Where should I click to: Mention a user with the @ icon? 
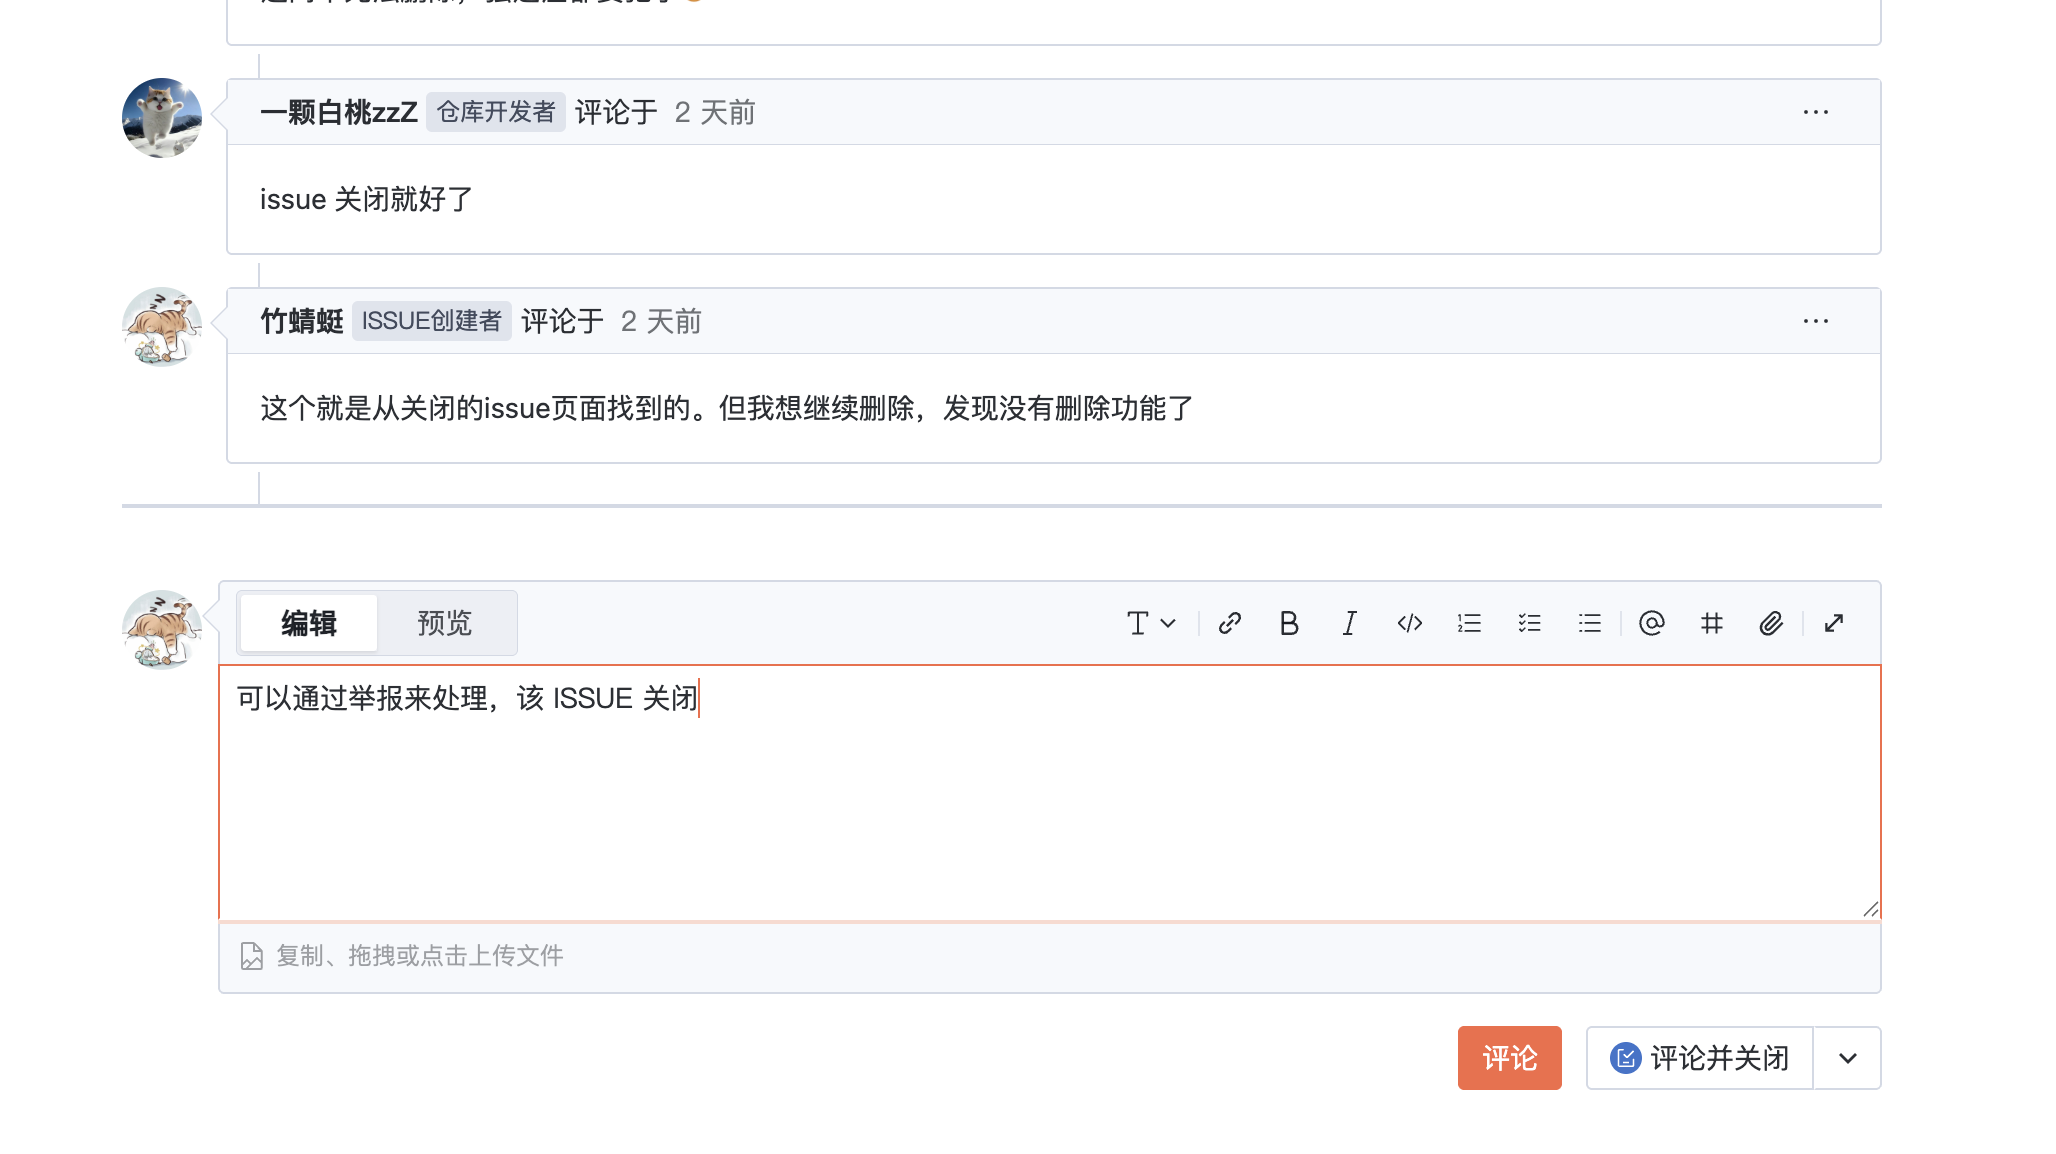[x=1652, y=623]
